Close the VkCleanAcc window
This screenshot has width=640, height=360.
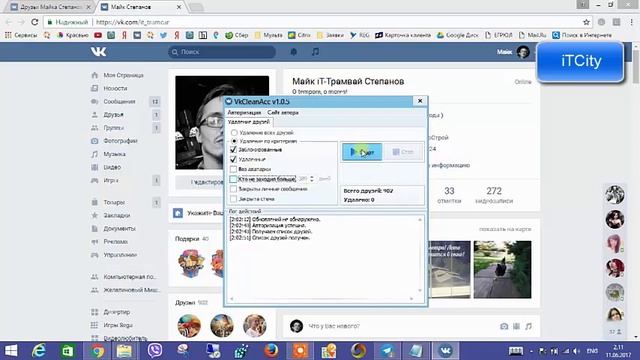tap(420, 101)
